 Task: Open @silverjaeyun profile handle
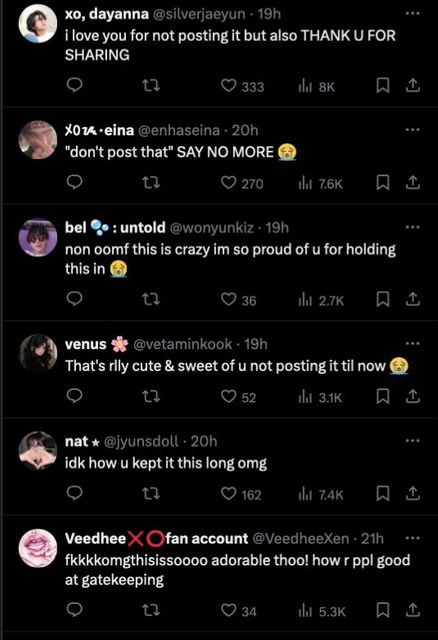click(199, 14)
